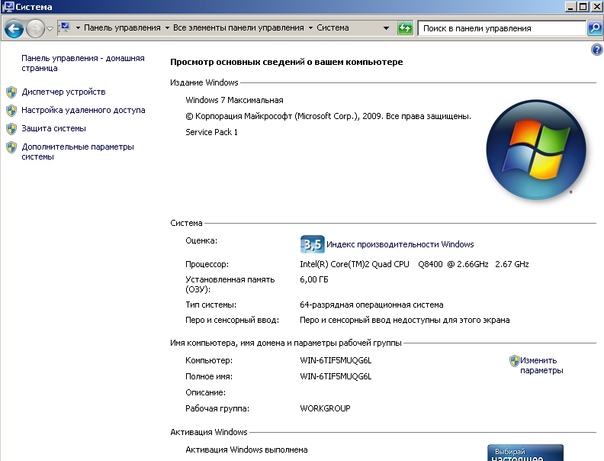Click shield icon beside Настройка удаленного доступа
The width and height of the screenshot is (604, 461).
(12, 111)
